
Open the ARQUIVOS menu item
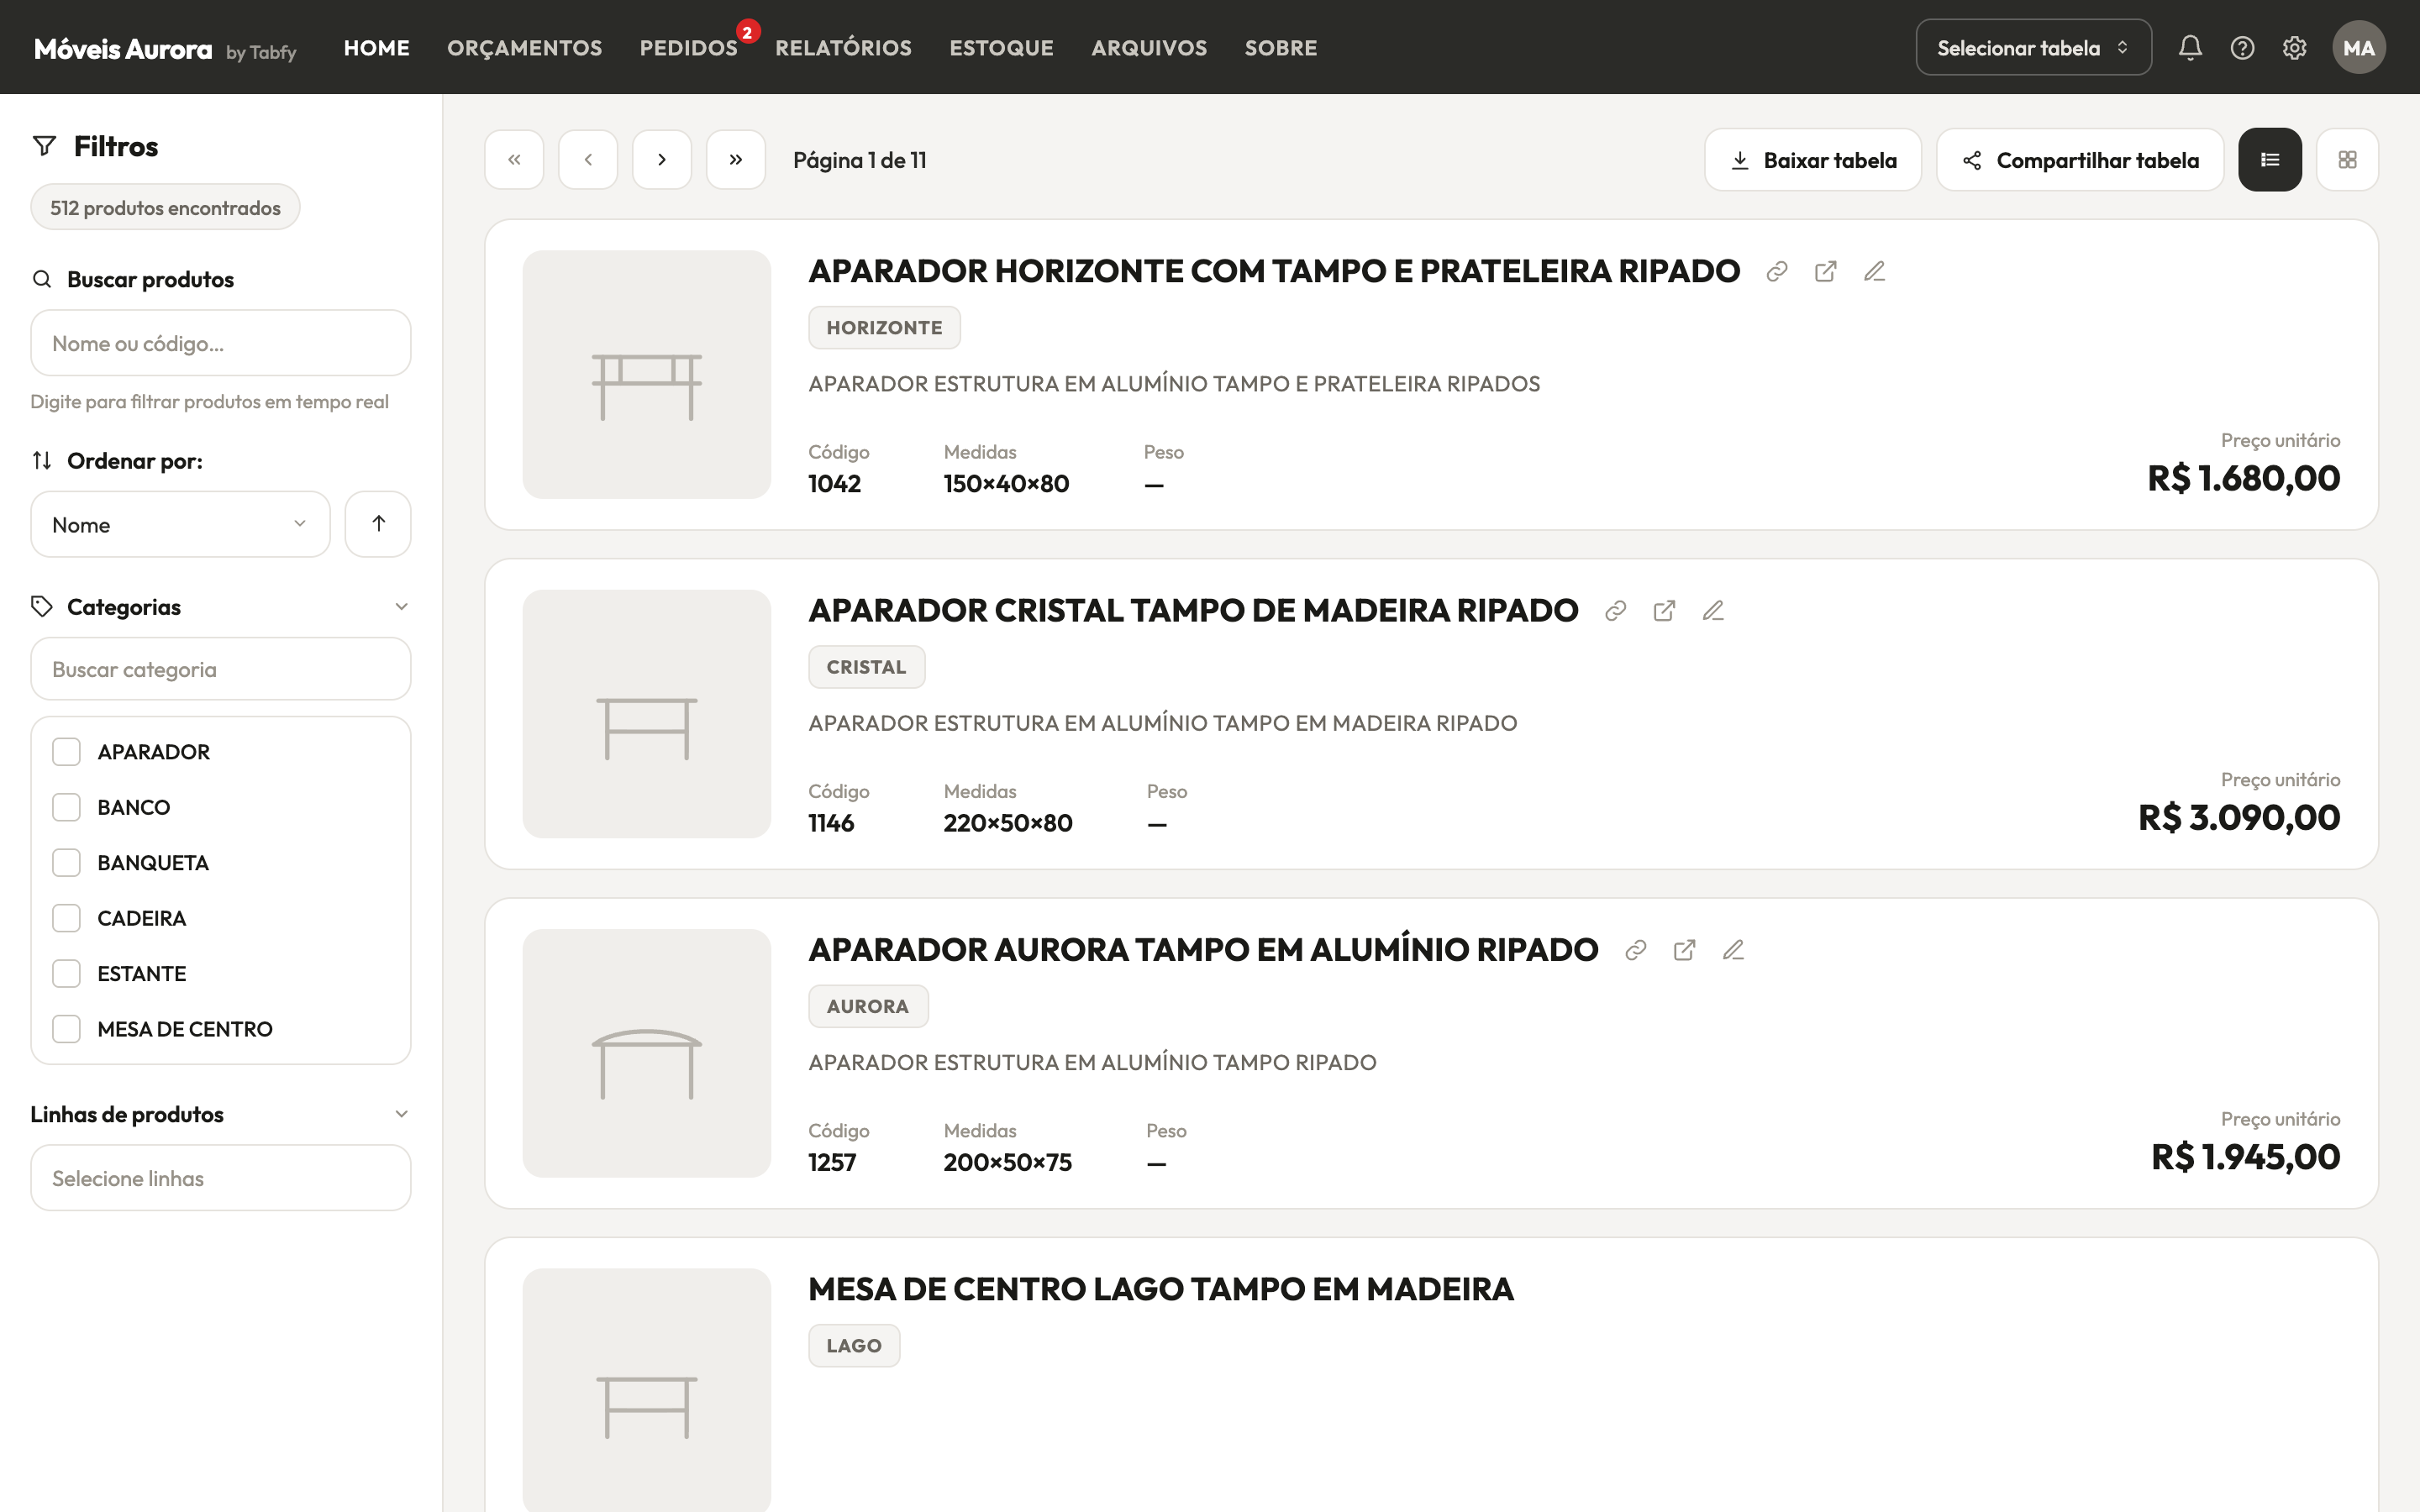[x=1149, y=48]
